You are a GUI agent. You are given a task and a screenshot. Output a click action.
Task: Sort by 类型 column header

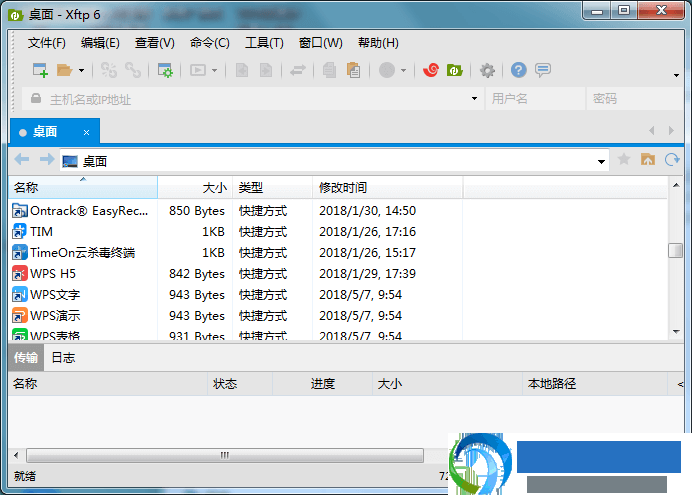[272, 188]
